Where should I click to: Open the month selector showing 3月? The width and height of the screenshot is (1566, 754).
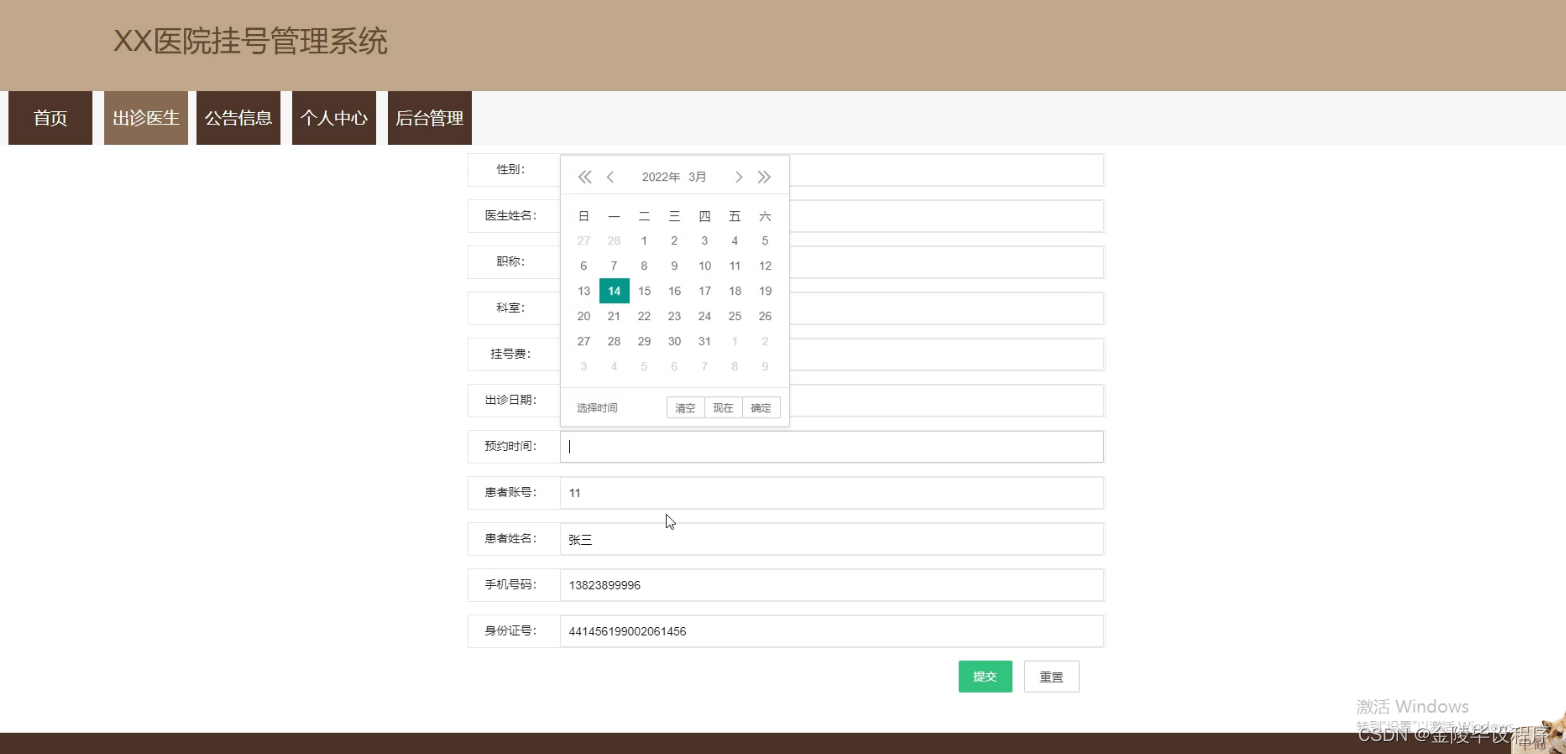click(696, 177)
